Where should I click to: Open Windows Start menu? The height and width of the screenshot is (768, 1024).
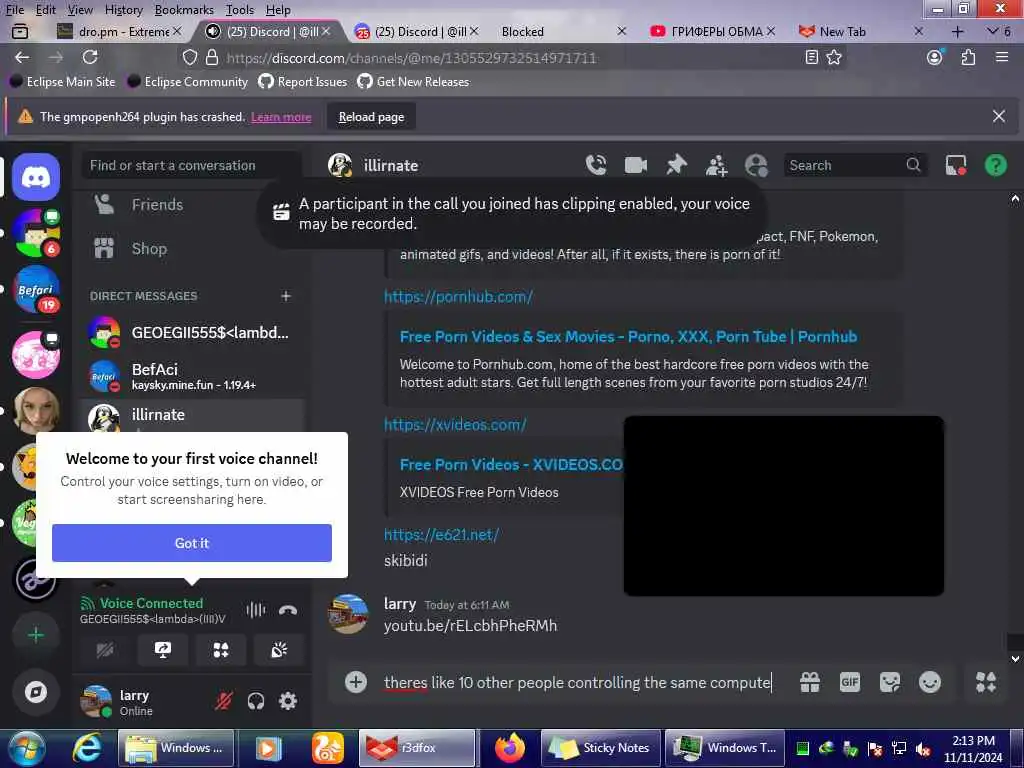26,748
